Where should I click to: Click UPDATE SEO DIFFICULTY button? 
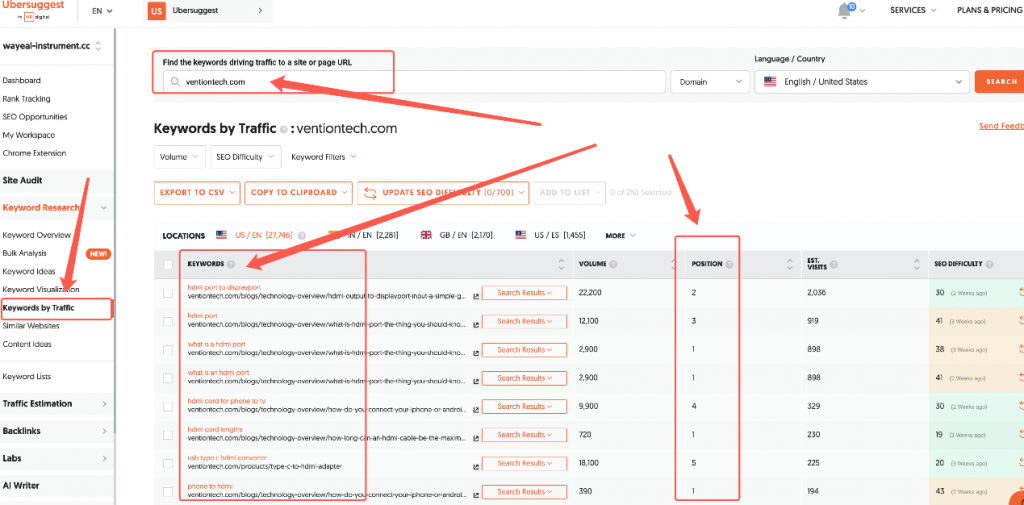point(445,193)
